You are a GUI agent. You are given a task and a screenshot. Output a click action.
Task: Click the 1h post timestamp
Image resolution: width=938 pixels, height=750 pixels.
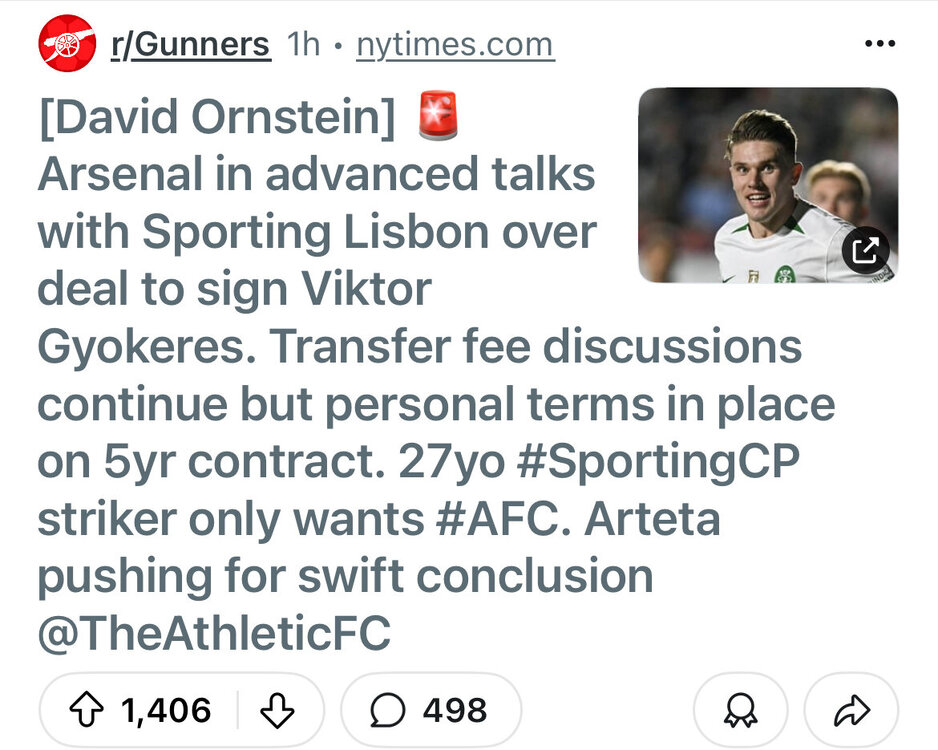click(303, 45)
